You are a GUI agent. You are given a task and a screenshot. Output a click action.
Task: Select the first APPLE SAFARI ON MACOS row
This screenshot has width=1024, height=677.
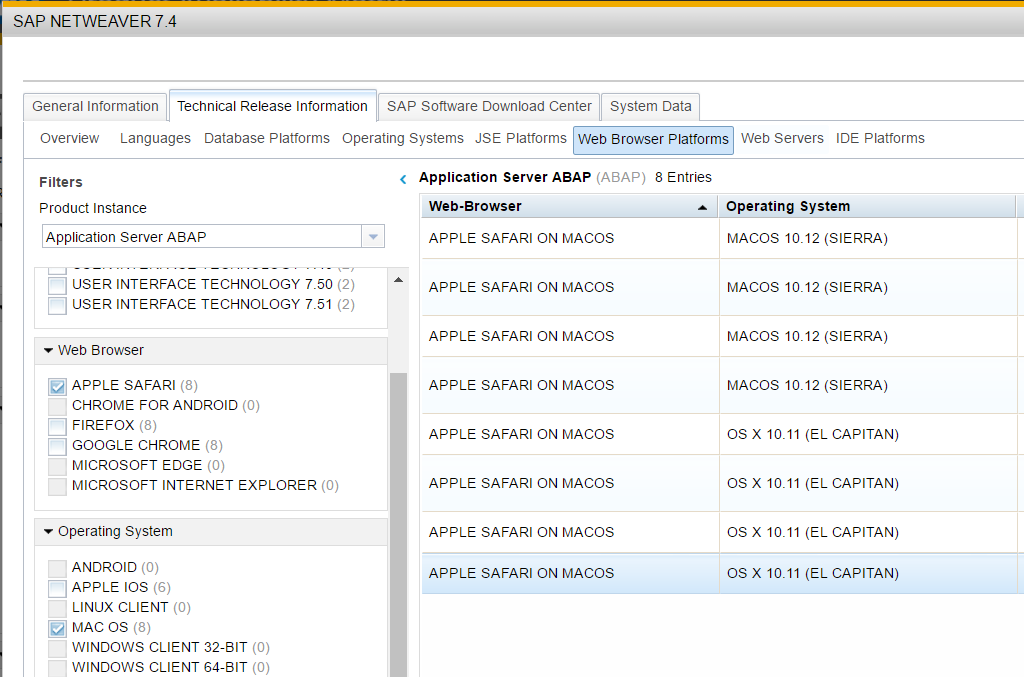coord(570,238)
